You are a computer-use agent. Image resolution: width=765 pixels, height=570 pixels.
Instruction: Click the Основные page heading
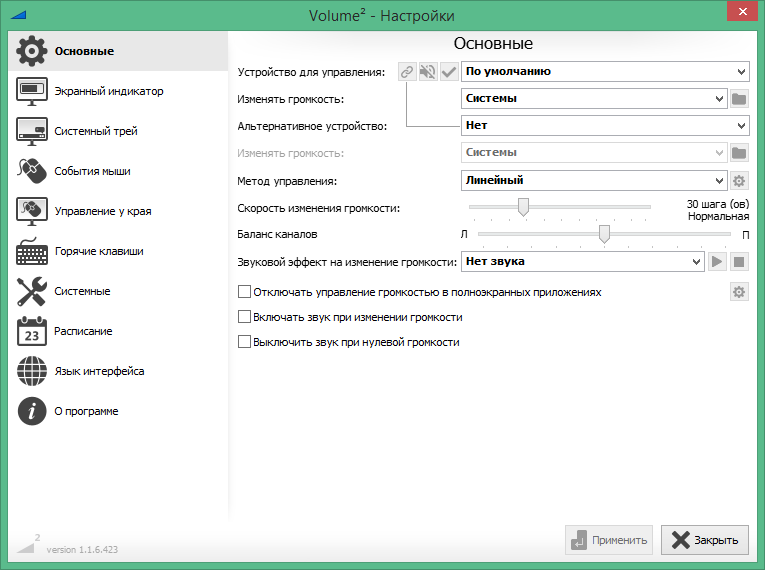(x=493, y=43)
